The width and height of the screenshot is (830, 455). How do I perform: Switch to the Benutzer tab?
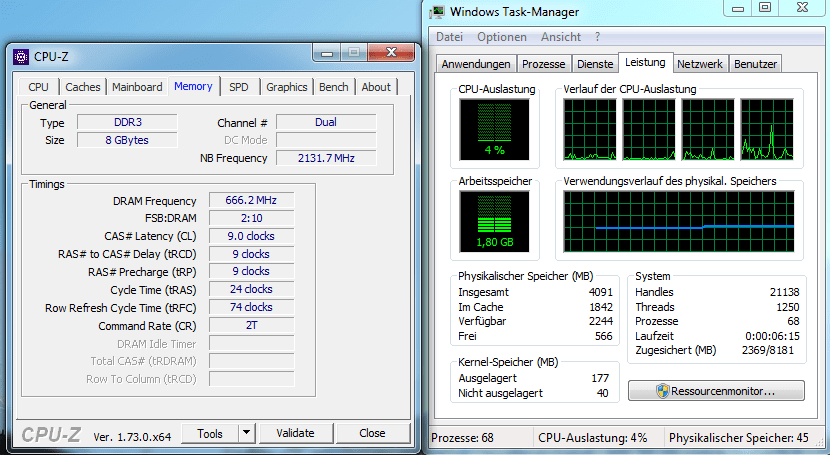(x=755, y=64)
